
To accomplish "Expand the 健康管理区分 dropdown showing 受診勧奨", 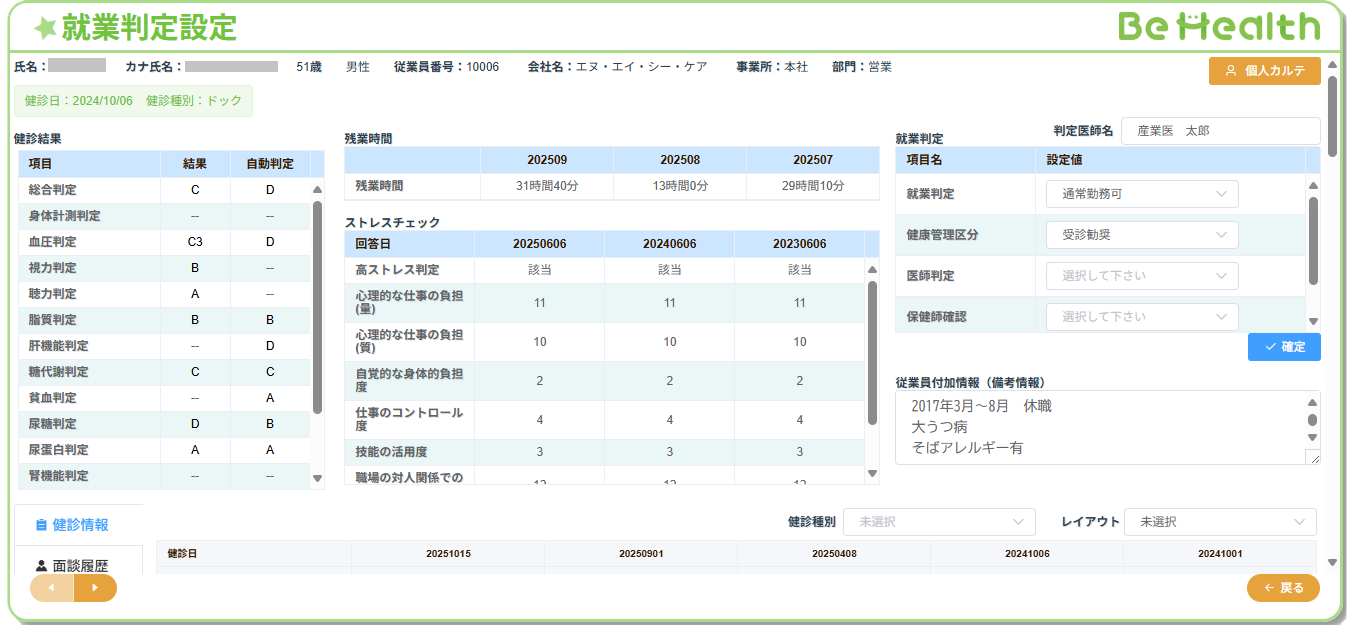I will [x=1142, y=235].
